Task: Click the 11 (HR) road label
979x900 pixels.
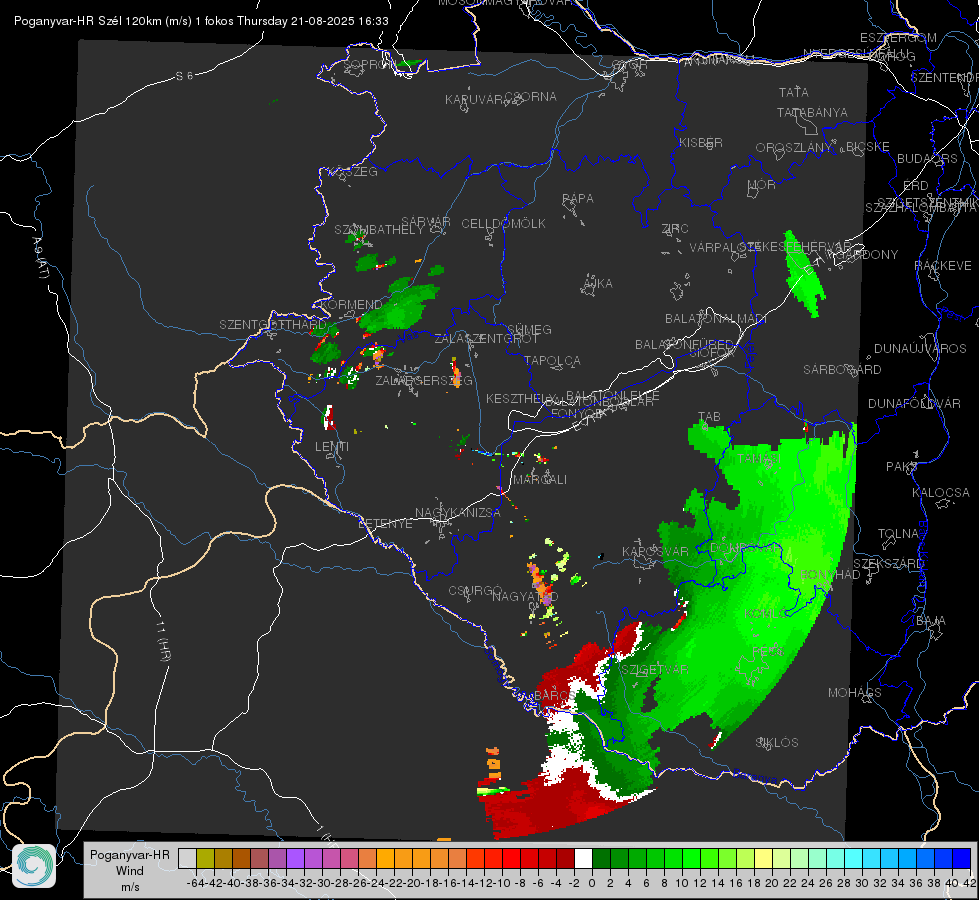Action: click(162, 641)
